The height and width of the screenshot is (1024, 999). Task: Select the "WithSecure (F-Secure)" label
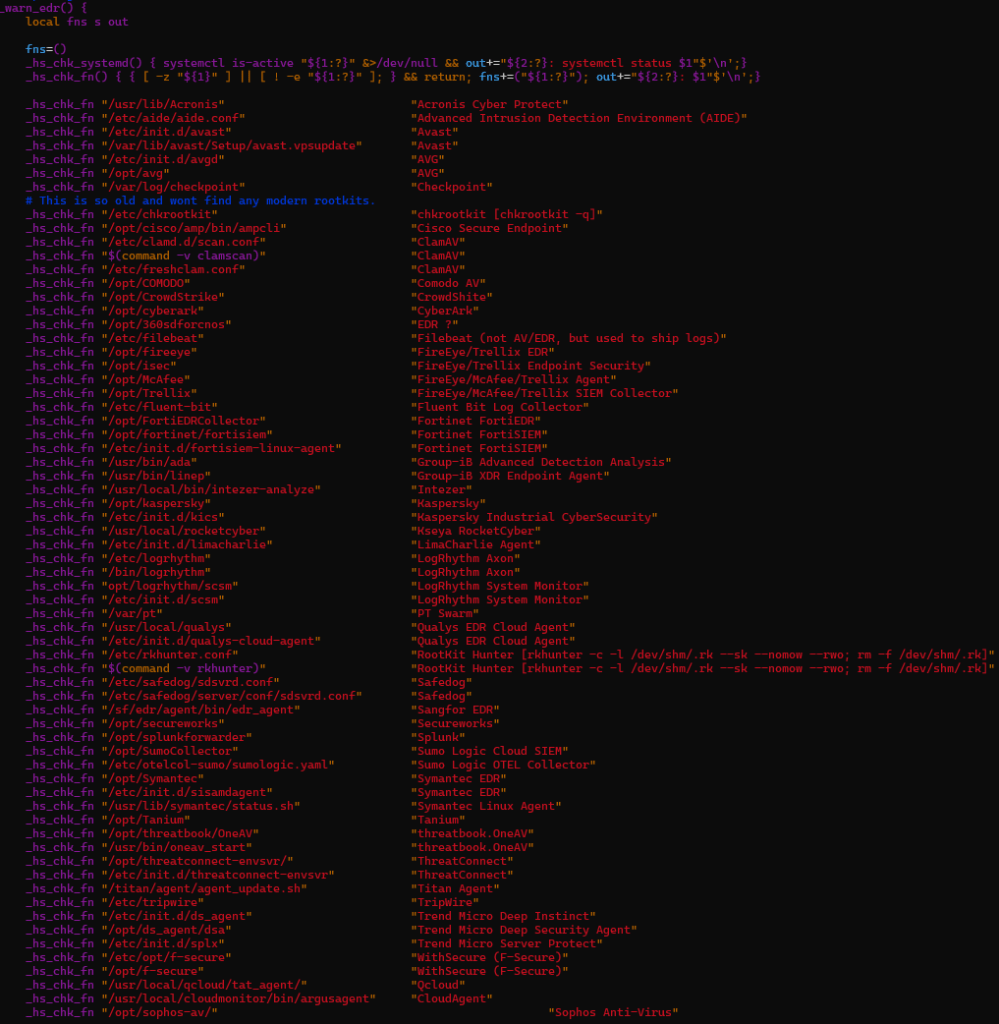pos(490,957)
